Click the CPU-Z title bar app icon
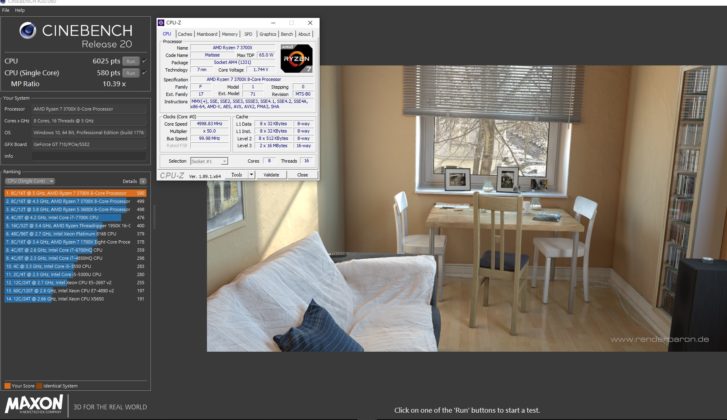 tap(161, 23)
